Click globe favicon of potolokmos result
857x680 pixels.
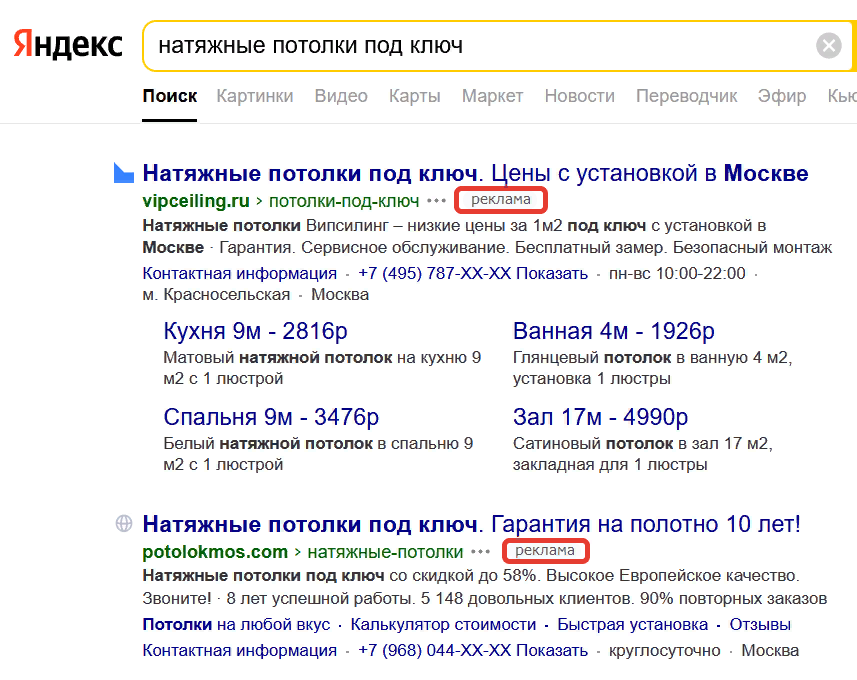[124, 523]
